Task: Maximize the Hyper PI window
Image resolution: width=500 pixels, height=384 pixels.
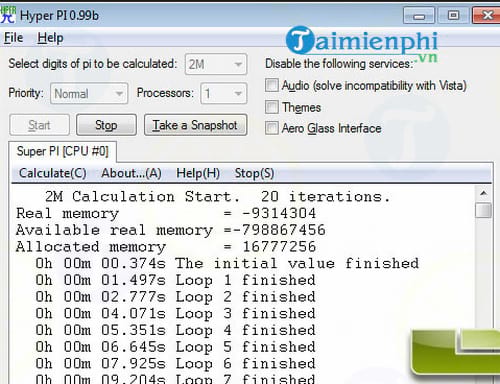Action: [x=453, y=15]
